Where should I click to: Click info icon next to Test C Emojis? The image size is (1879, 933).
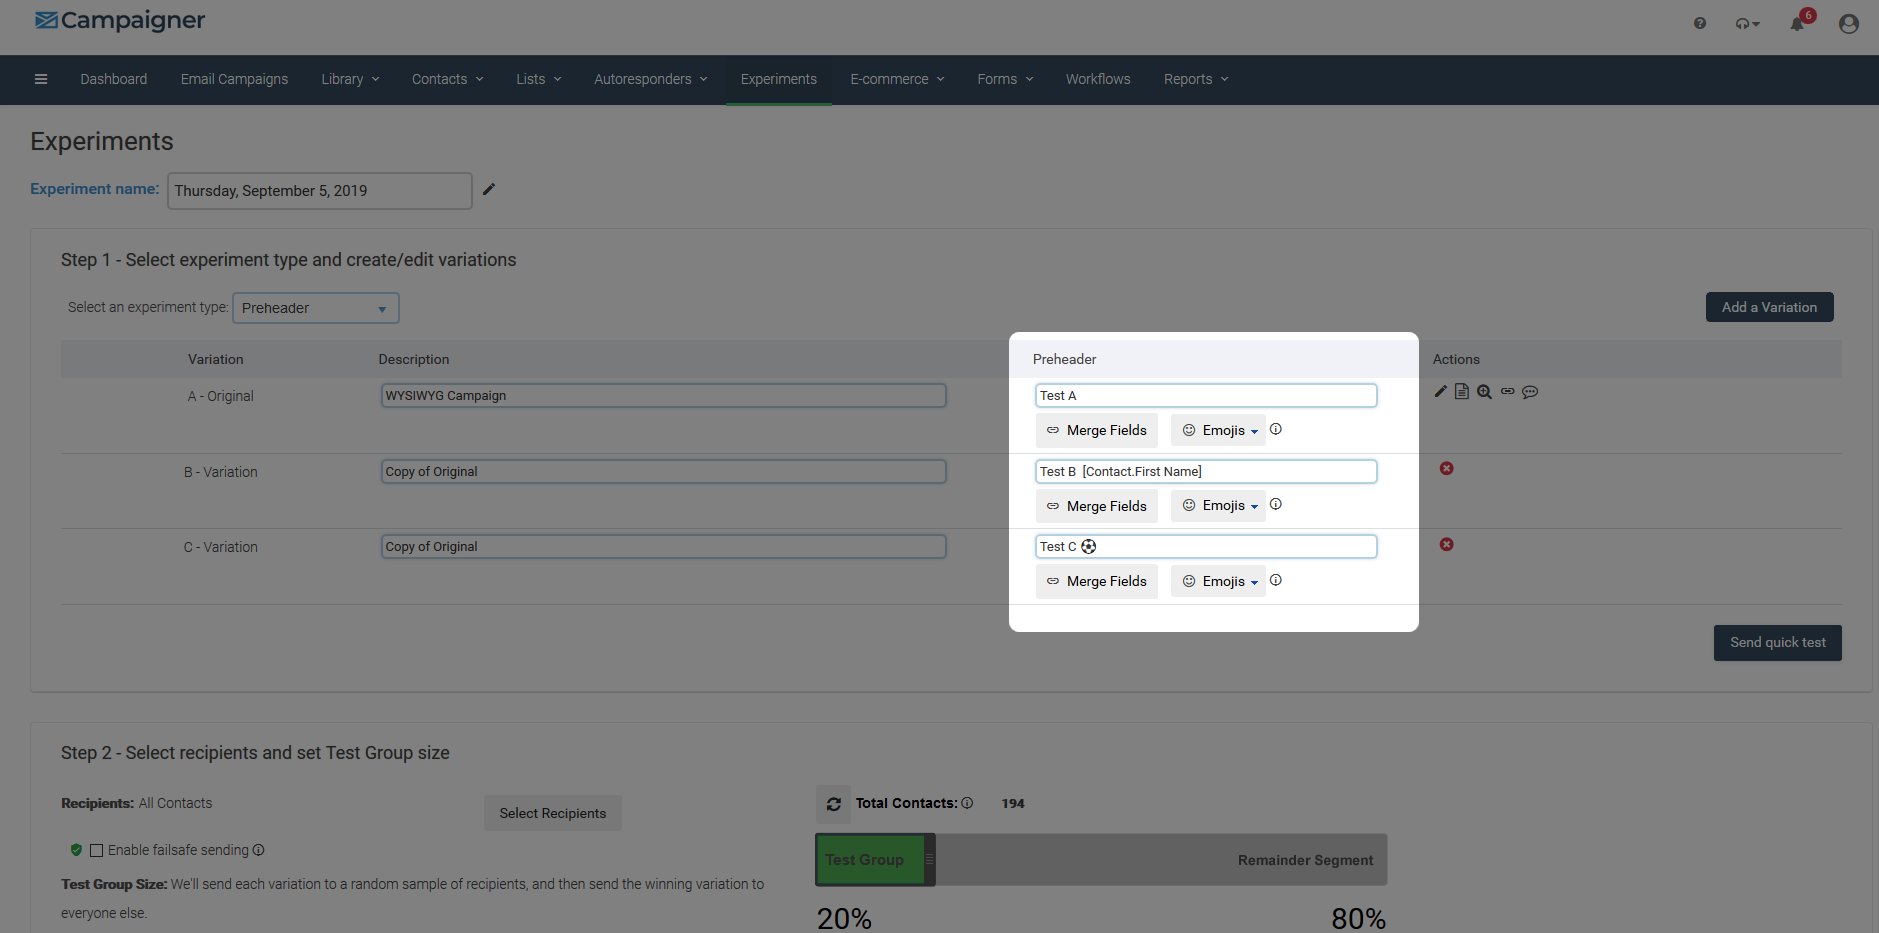point(1276,580)
